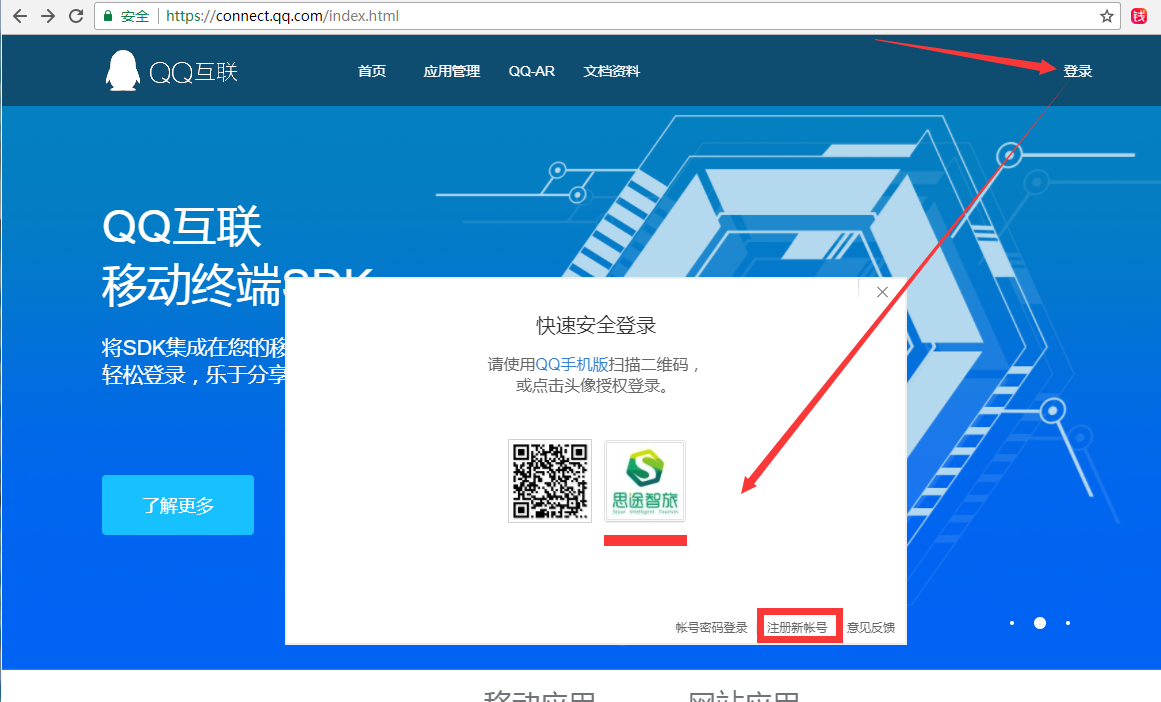The image size is (1161, 702).
Task: Choose 帐号密码登录 option
Action: point(711,628)
